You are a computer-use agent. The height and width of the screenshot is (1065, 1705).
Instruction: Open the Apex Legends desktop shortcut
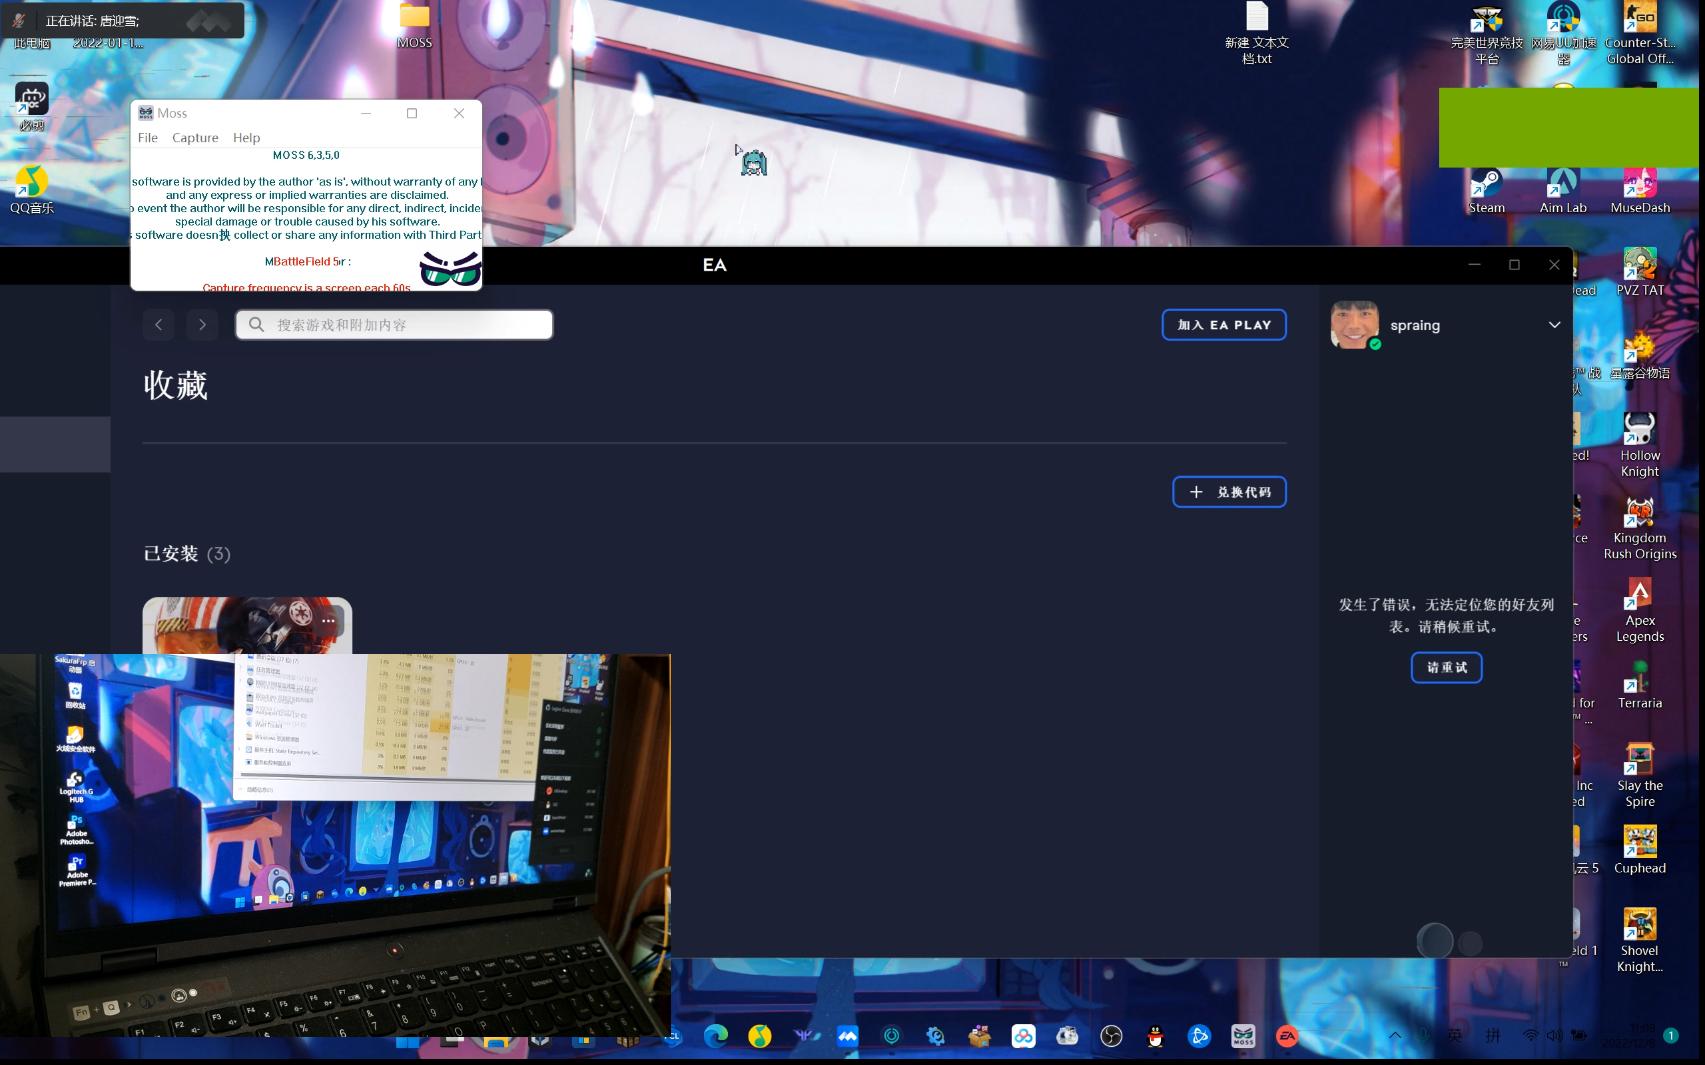click(x=1640, y=611)
